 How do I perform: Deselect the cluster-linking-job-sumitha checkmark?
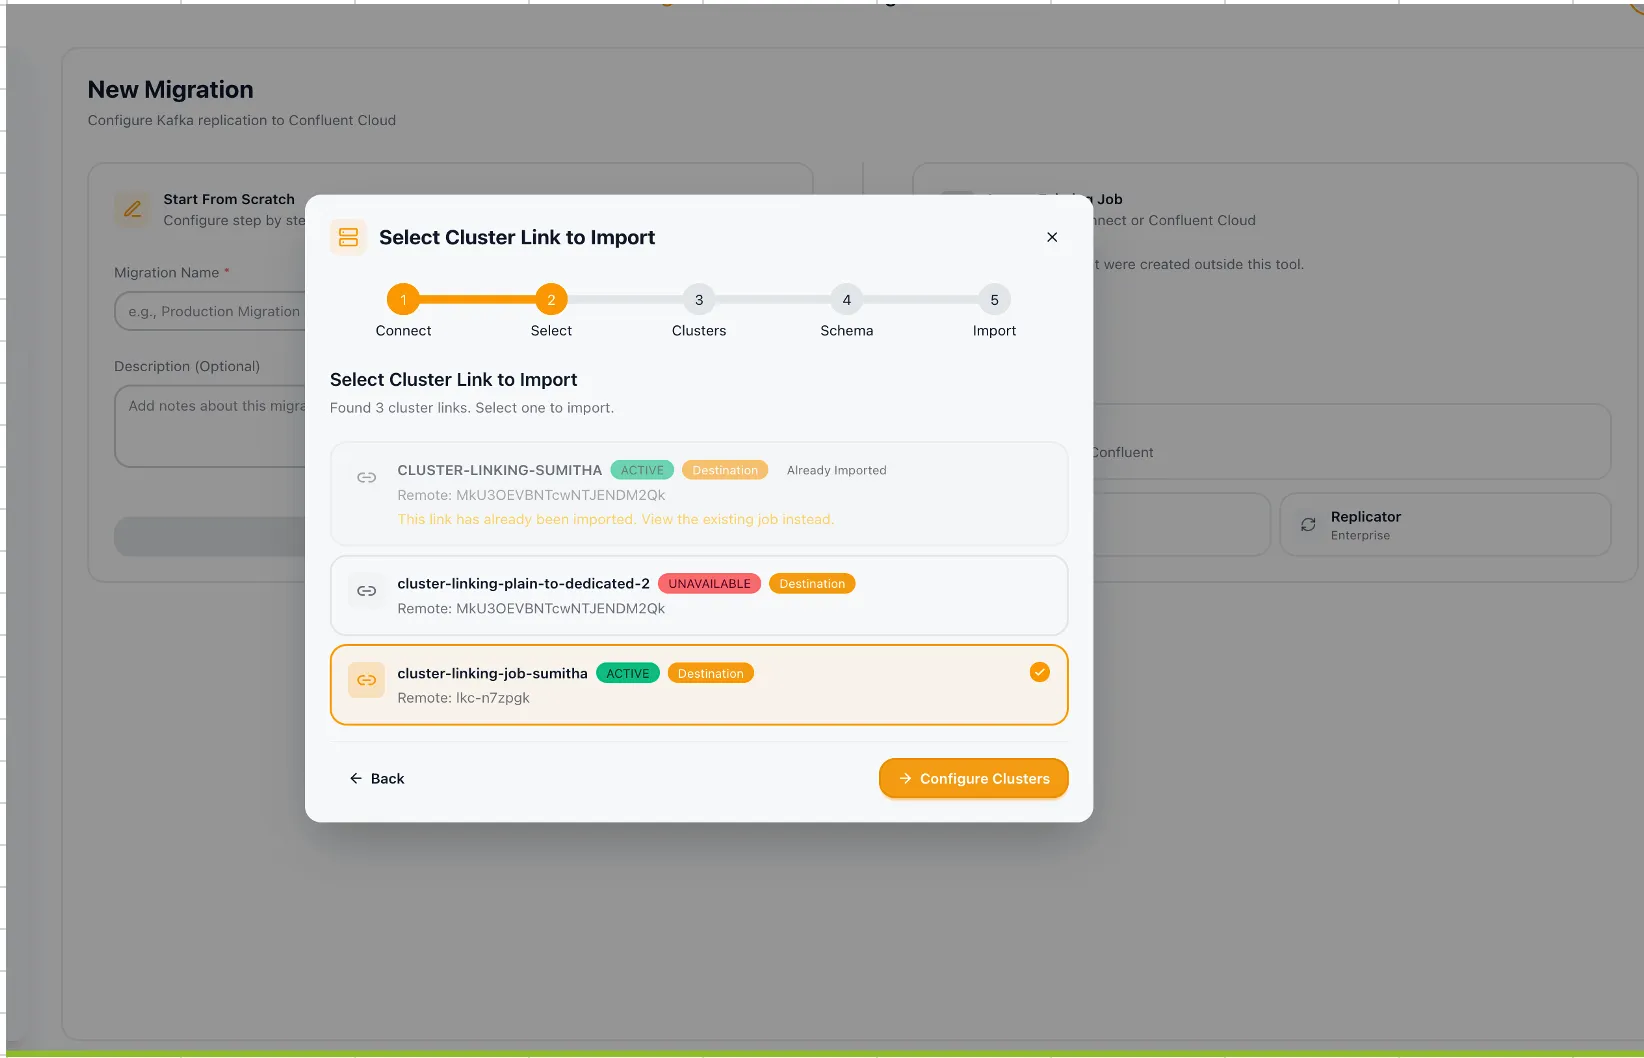coord(1039,672)
